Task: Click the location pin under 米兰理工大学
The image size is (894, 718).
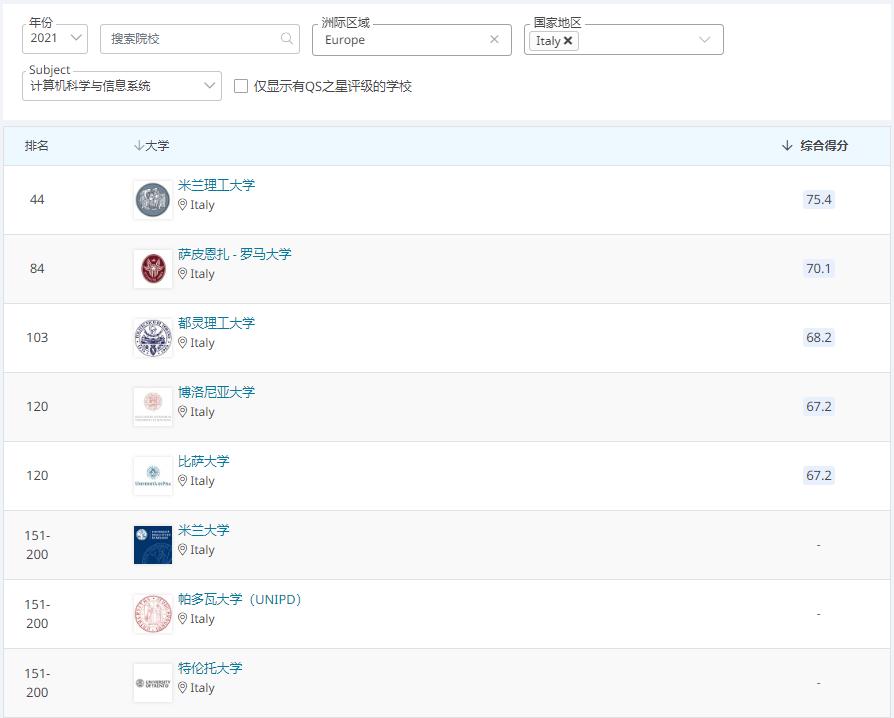Action: coord(182,205)
